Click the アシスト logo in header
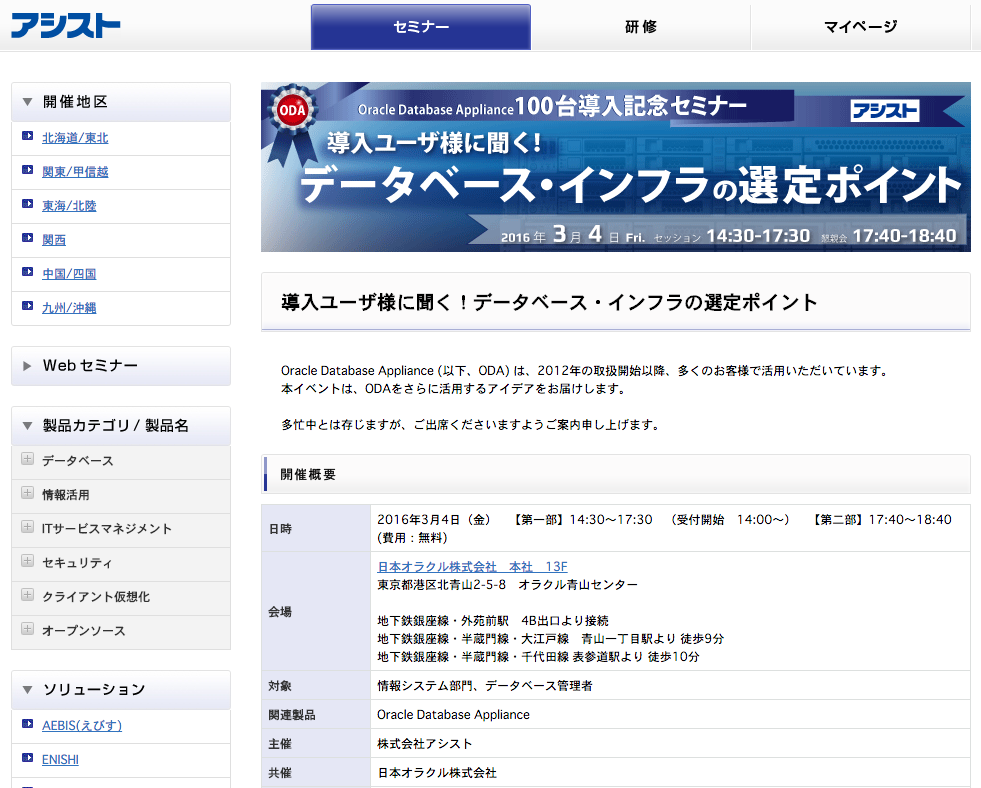 click(x=66, y=26)
